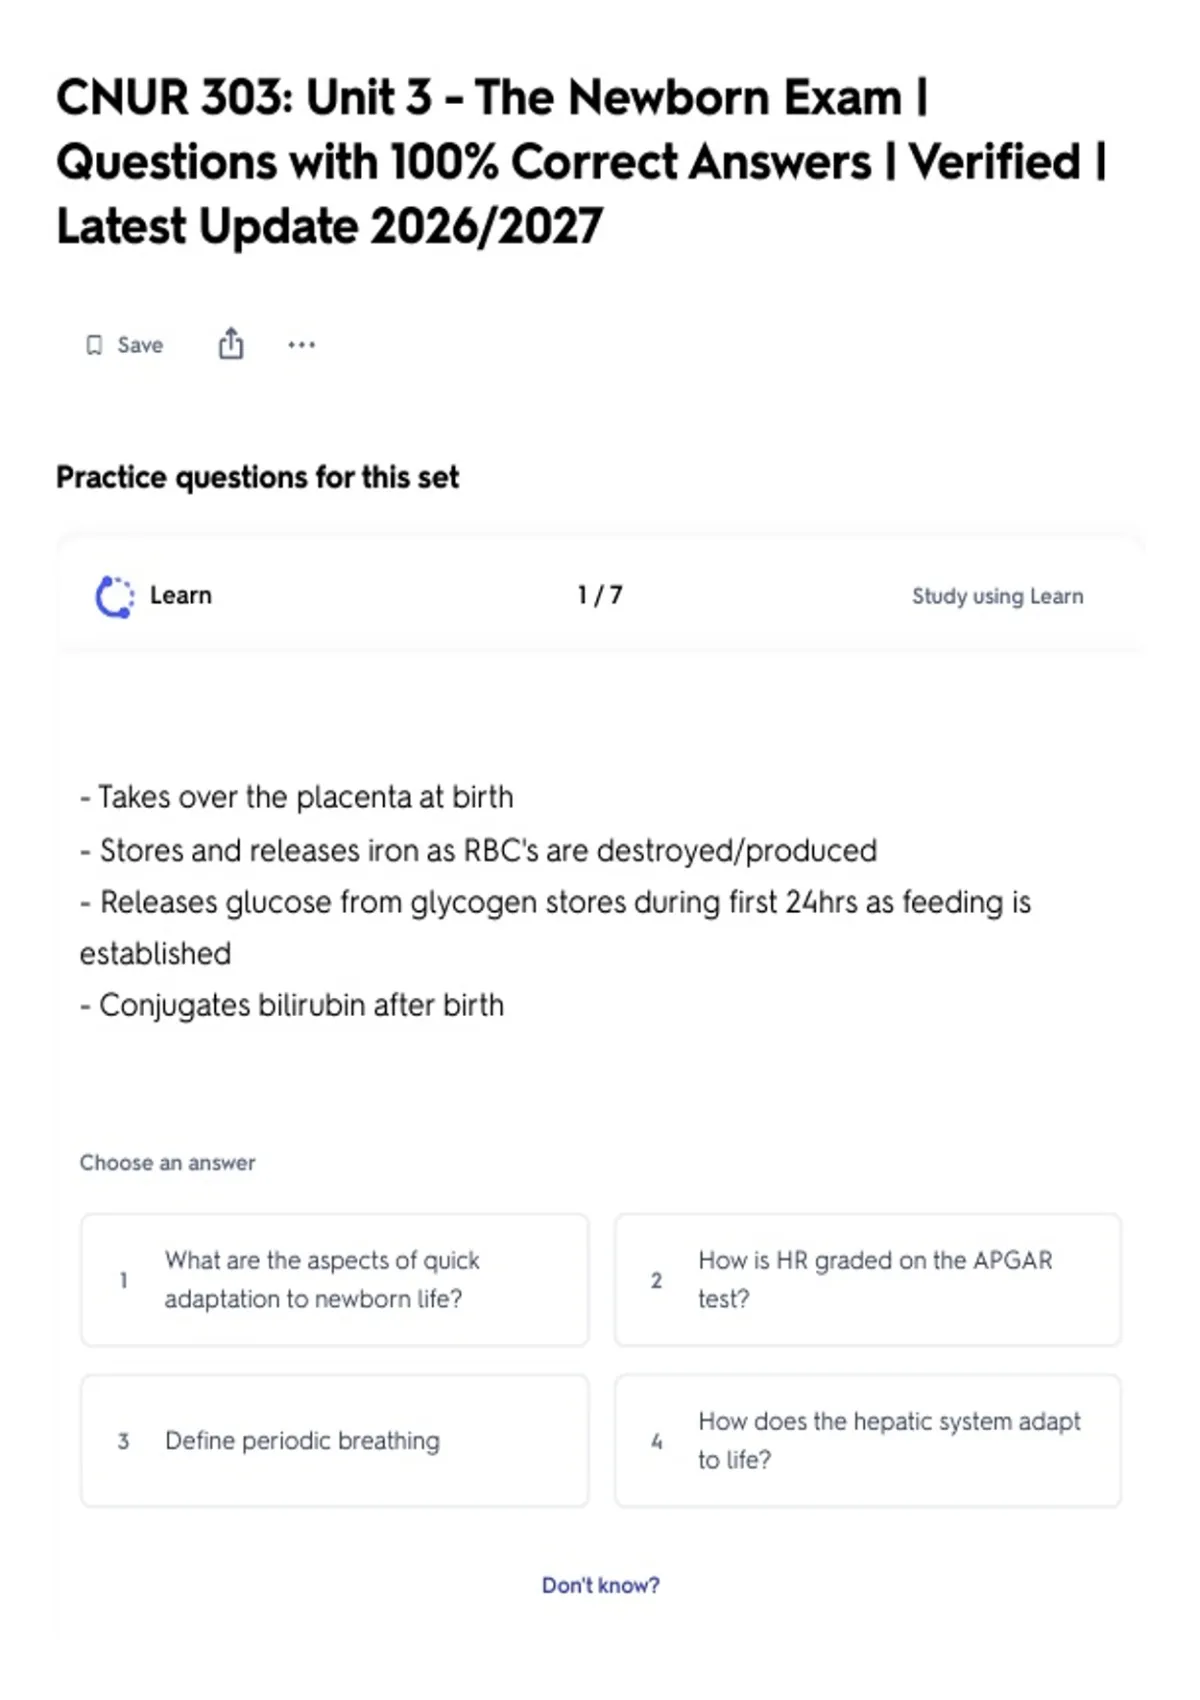Image resolution: width=1200 pixels, height=1700 pixels.
Task: Click the Don't know? link
Action: point(601,1585)
